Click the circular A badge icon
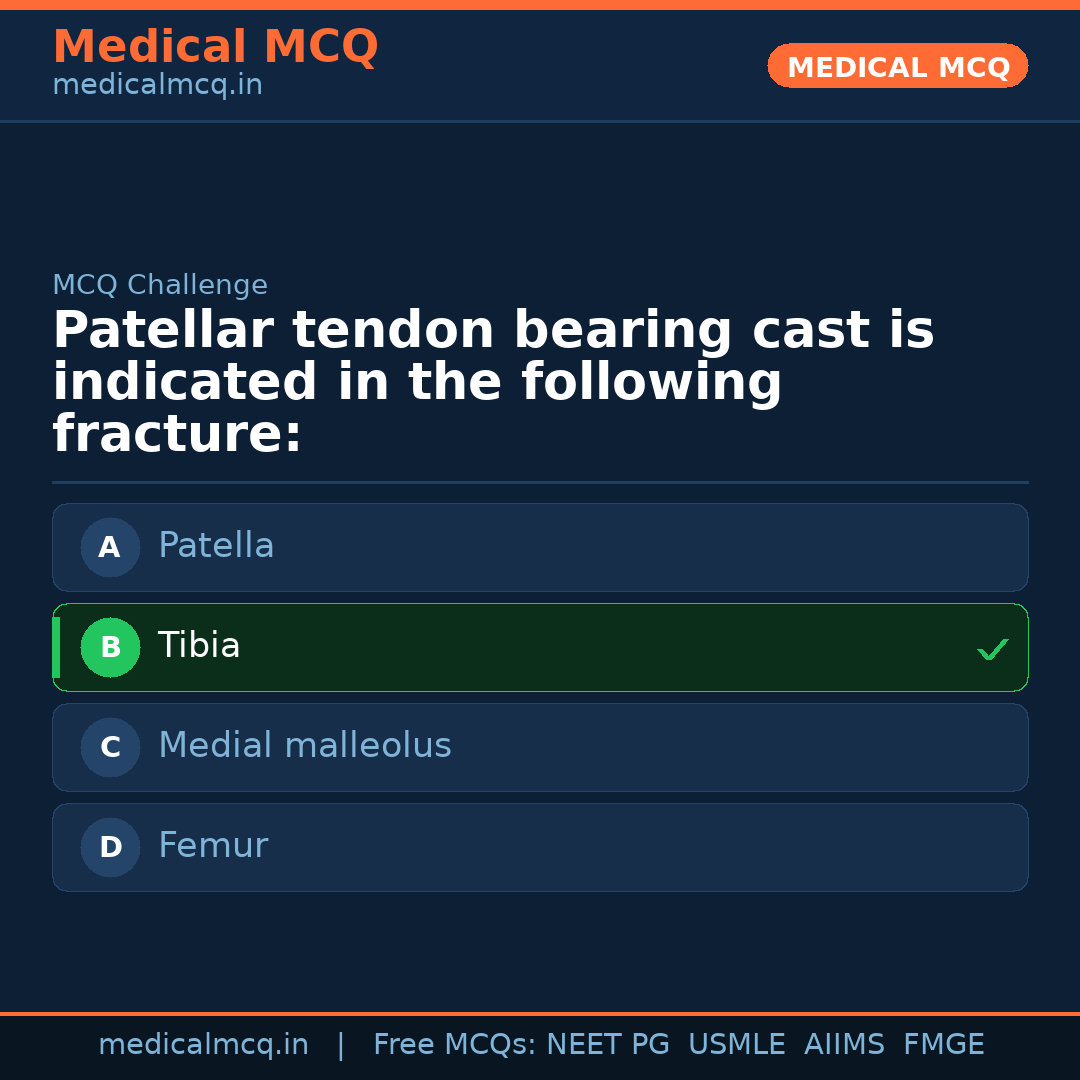Viewport: 1080px width, 1080px height. [x=110, y=547]
